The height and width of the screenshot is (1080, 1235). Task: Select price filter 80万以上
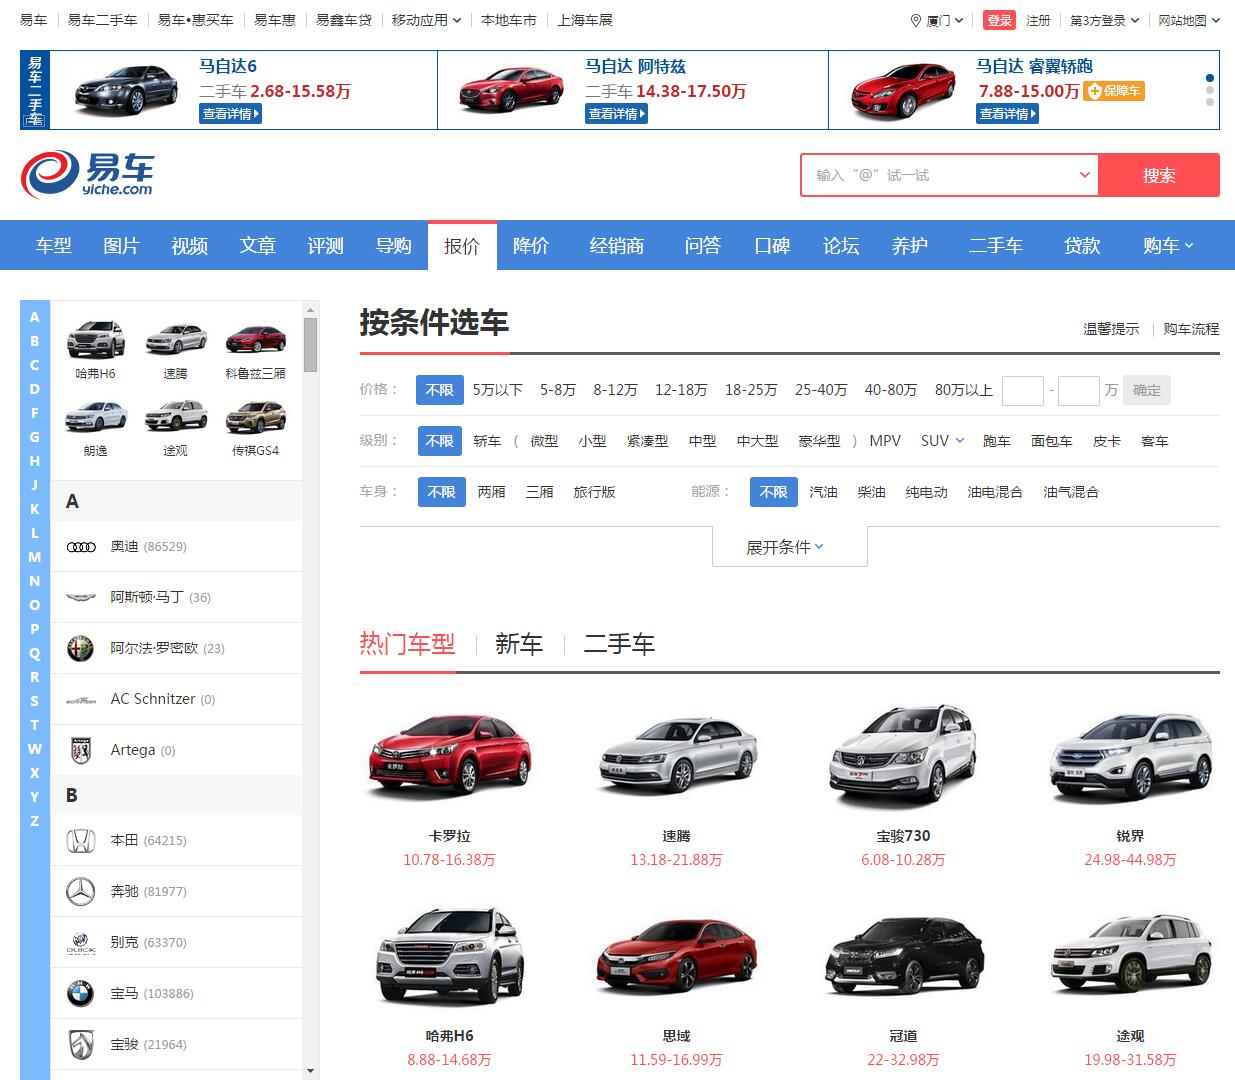964,390
